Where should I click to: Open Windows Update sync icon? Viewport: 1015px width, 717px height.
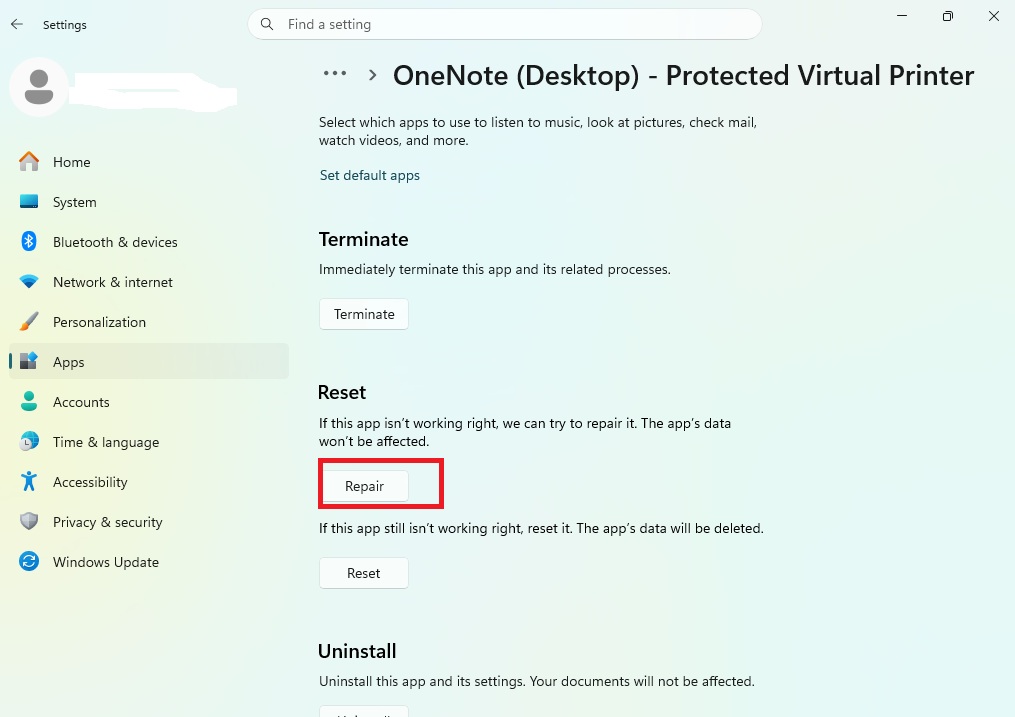click(x=29, y=562)
